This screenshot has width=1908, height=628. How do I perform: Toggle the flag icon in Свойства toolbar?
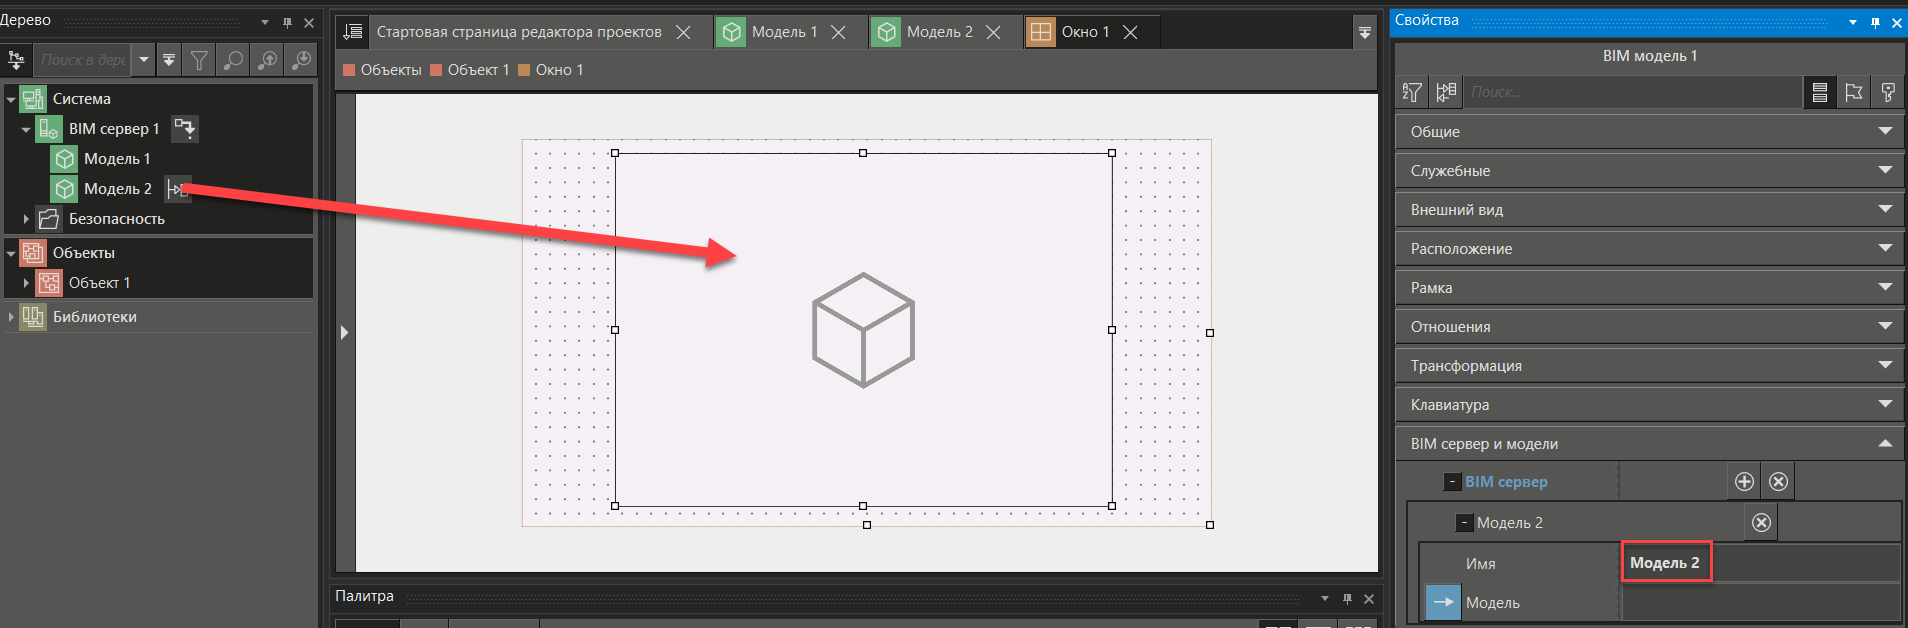coord(1854,93)
